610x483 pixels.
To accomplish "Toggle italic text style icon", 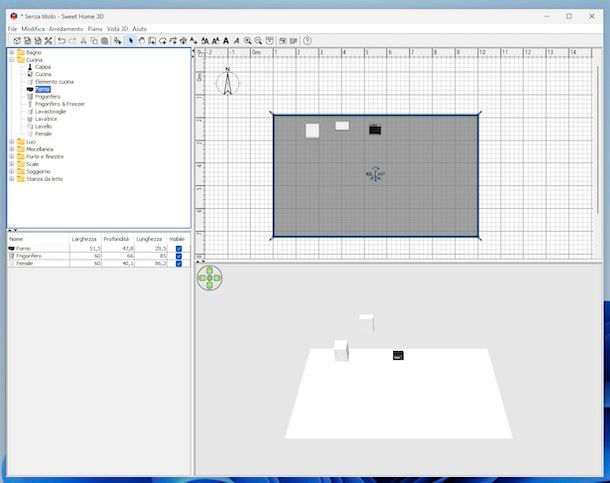I will (x=236, y=40).
